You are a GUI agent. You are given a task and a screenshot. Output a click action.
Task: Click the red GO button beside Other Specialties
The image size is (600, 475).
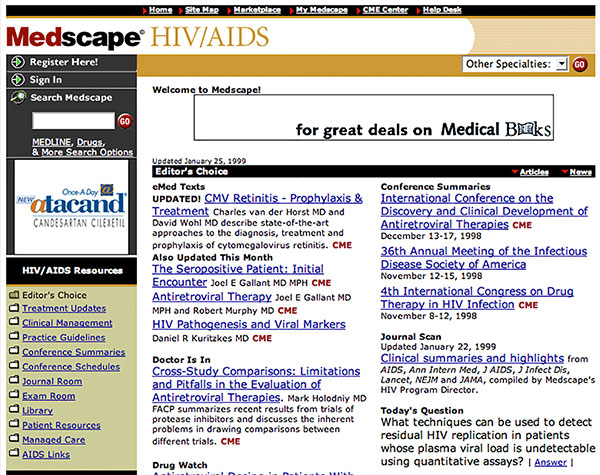pyautogui.click(x=580, y=64)
